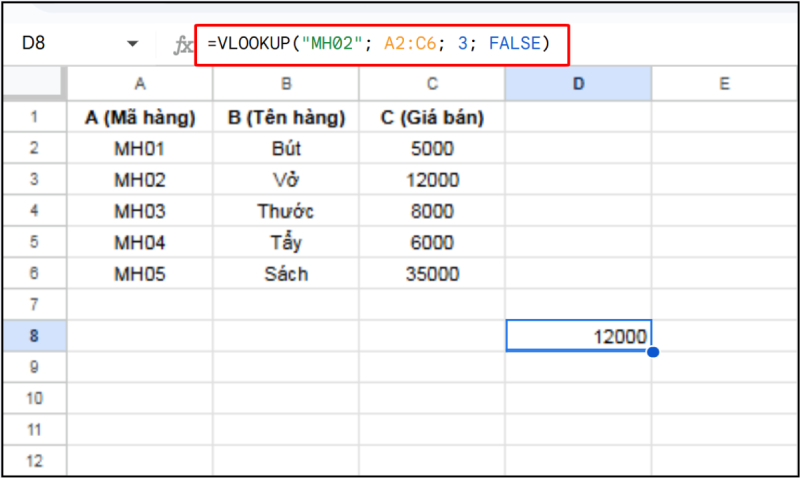This screenshot has width=800, height=478.
Task: Select cell containing MH03
Action: point(140,211)
